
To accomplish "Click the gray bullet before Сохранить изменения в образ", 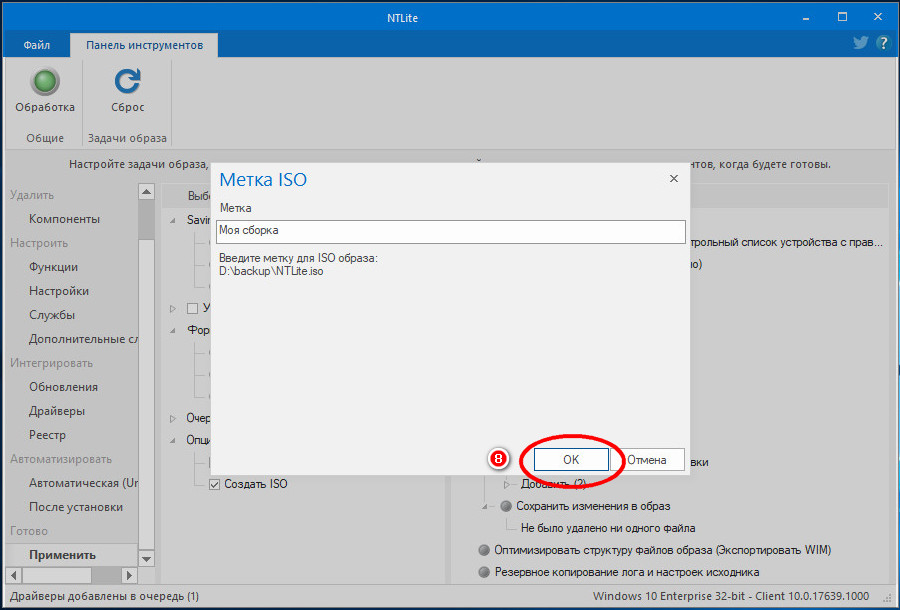I will click(506, 506).
